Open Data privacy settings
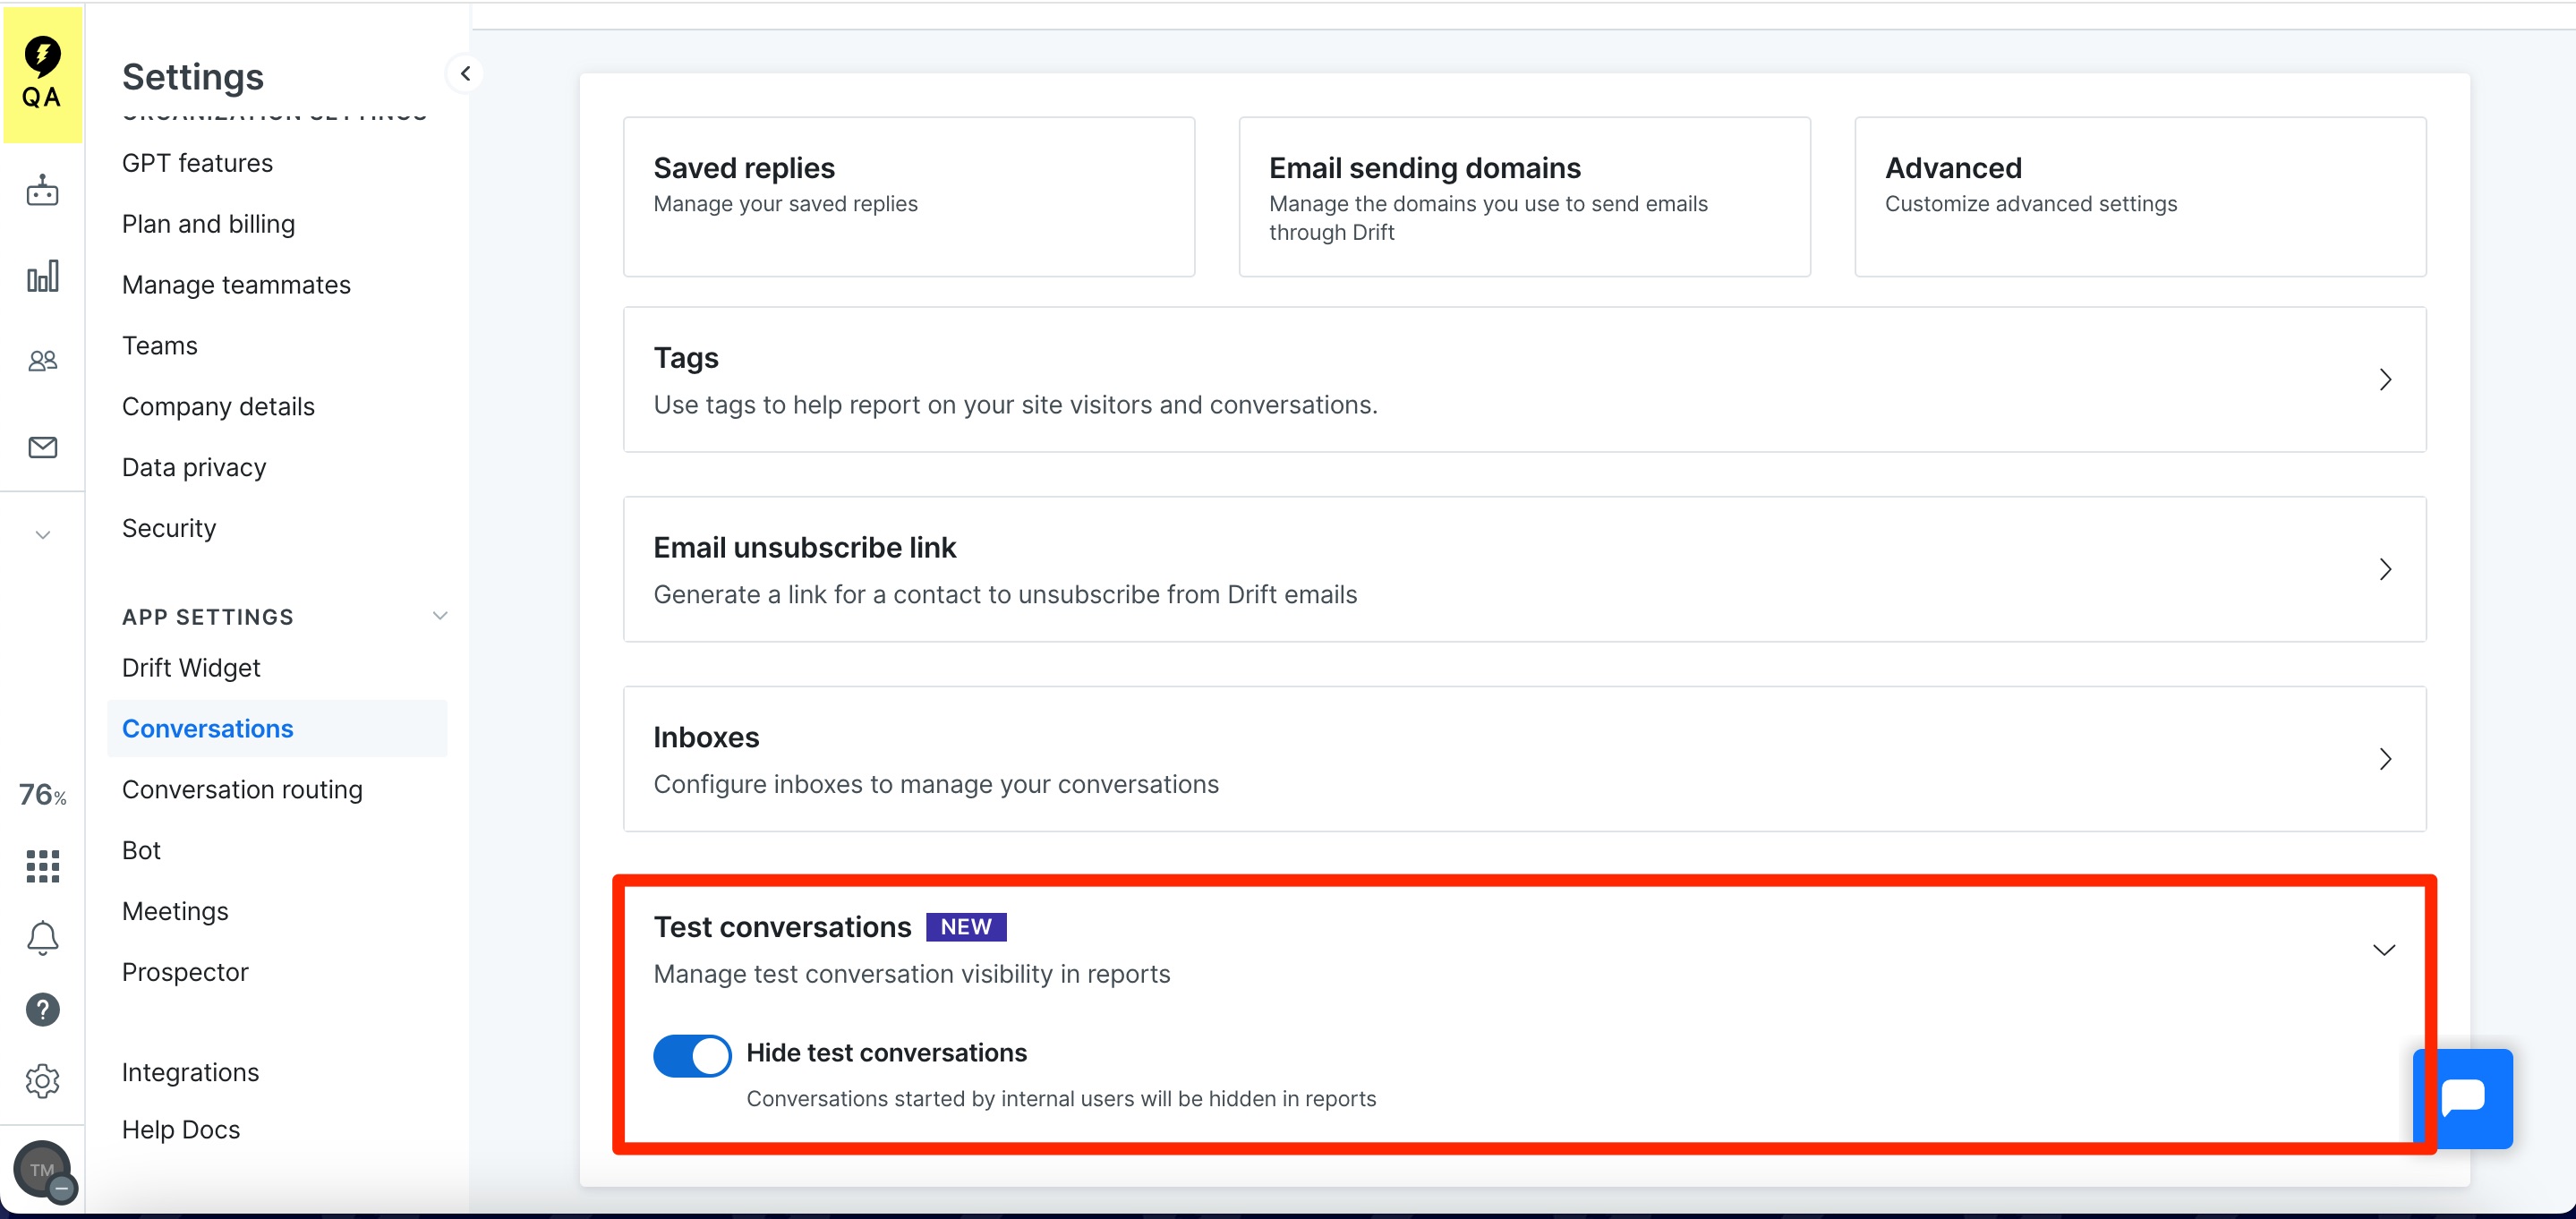This screenshot has height=1219, width=2576. (194, 468)
